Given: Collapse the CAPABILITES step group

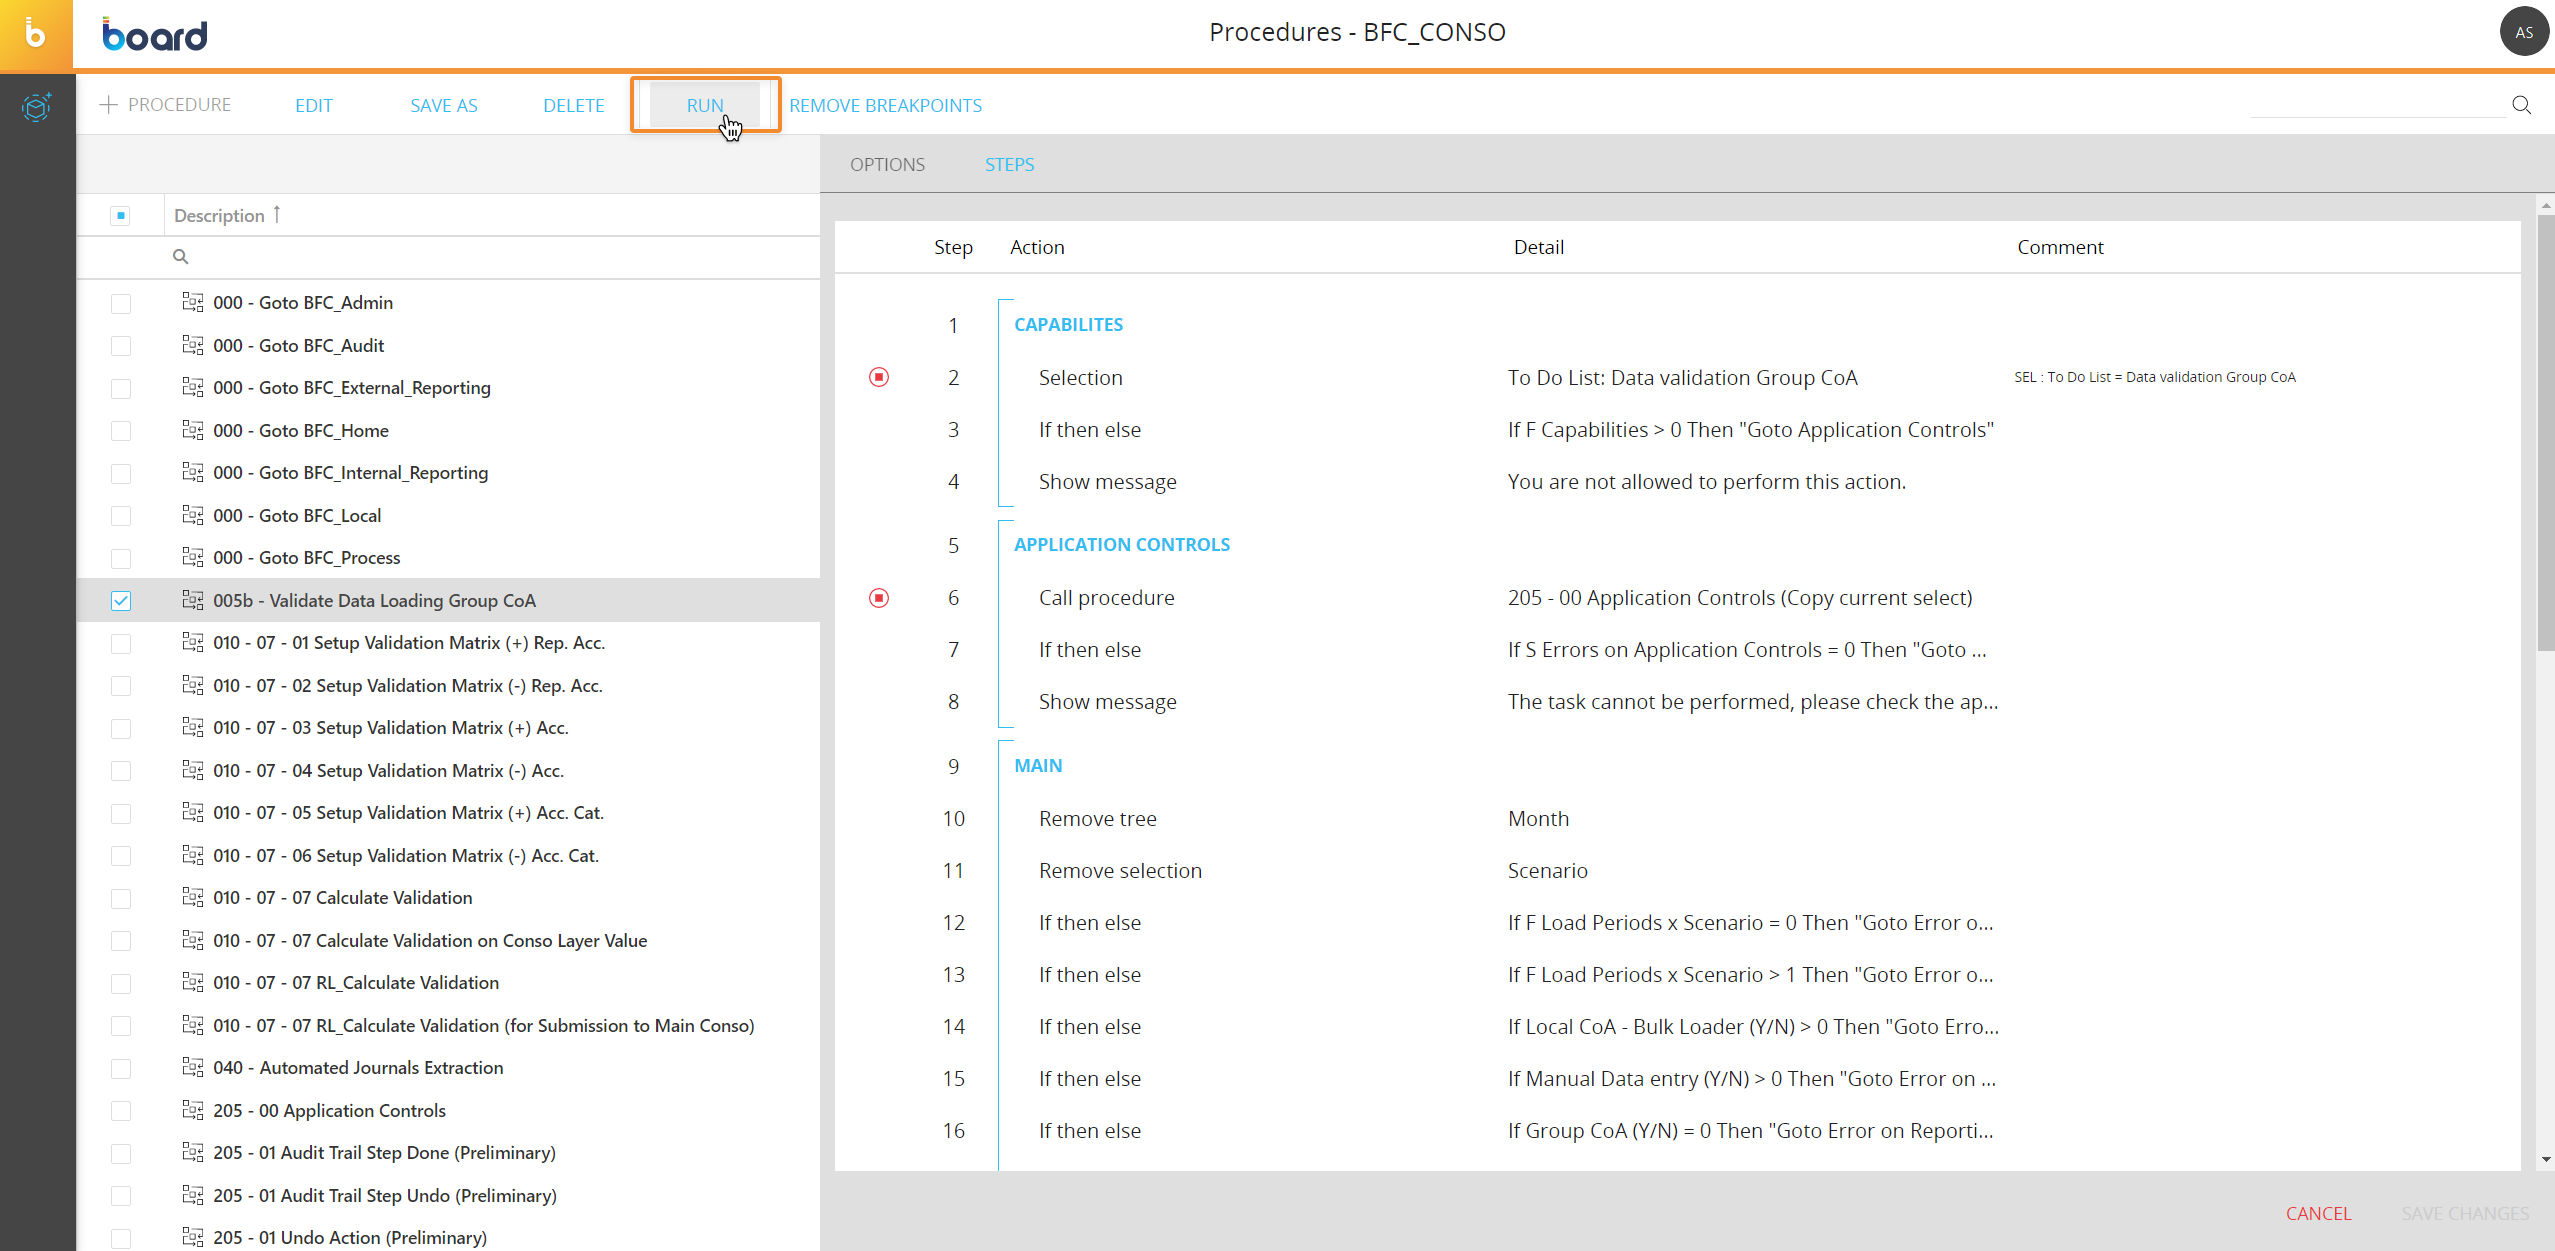Looking at the screenshot, I should [1068, 325].
